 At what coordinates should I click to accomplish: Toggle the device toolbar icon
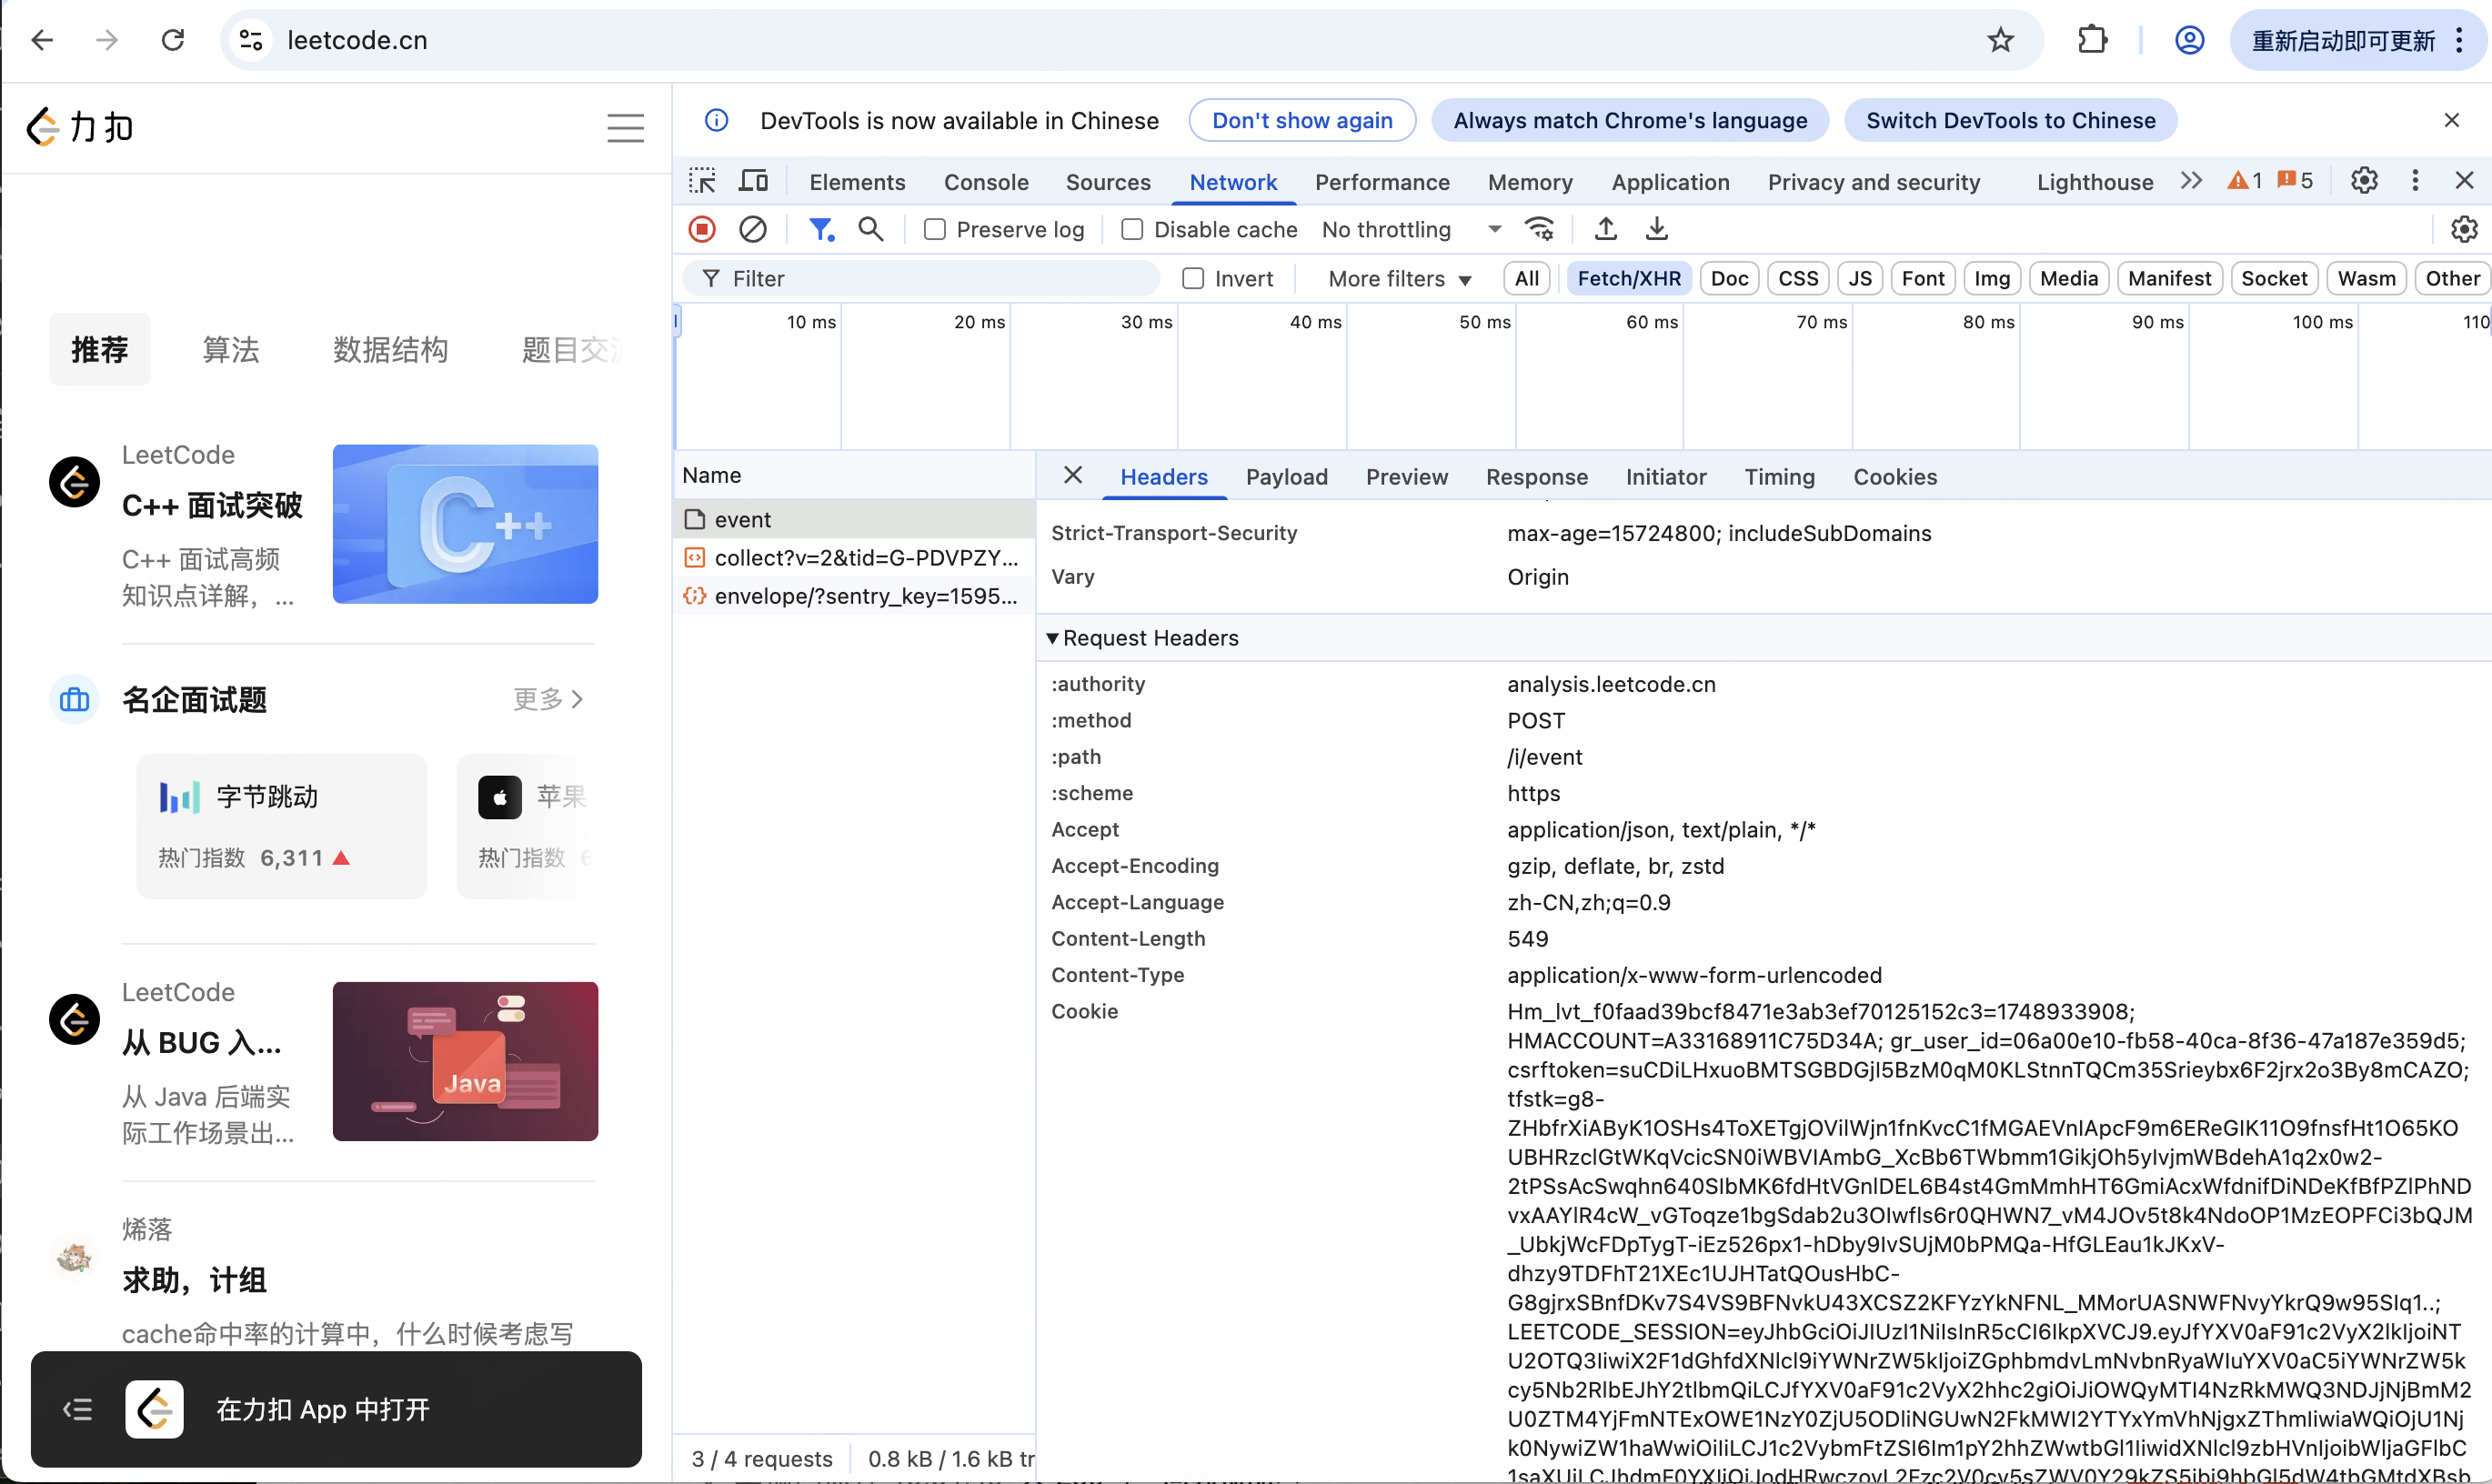(753, 181)
